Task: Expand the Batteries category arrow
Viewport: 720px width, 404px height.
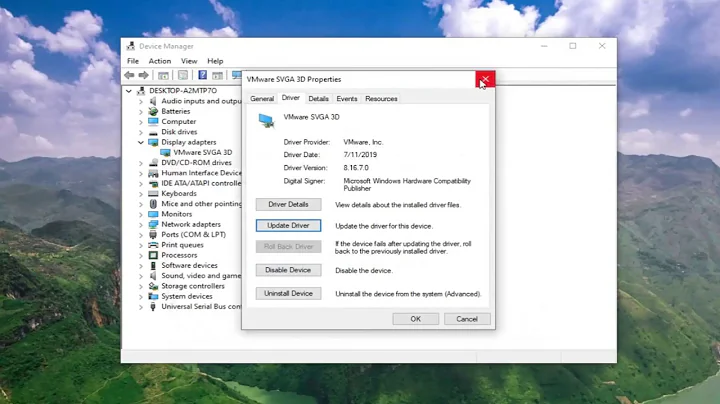Action: click(x=141, y=112)
